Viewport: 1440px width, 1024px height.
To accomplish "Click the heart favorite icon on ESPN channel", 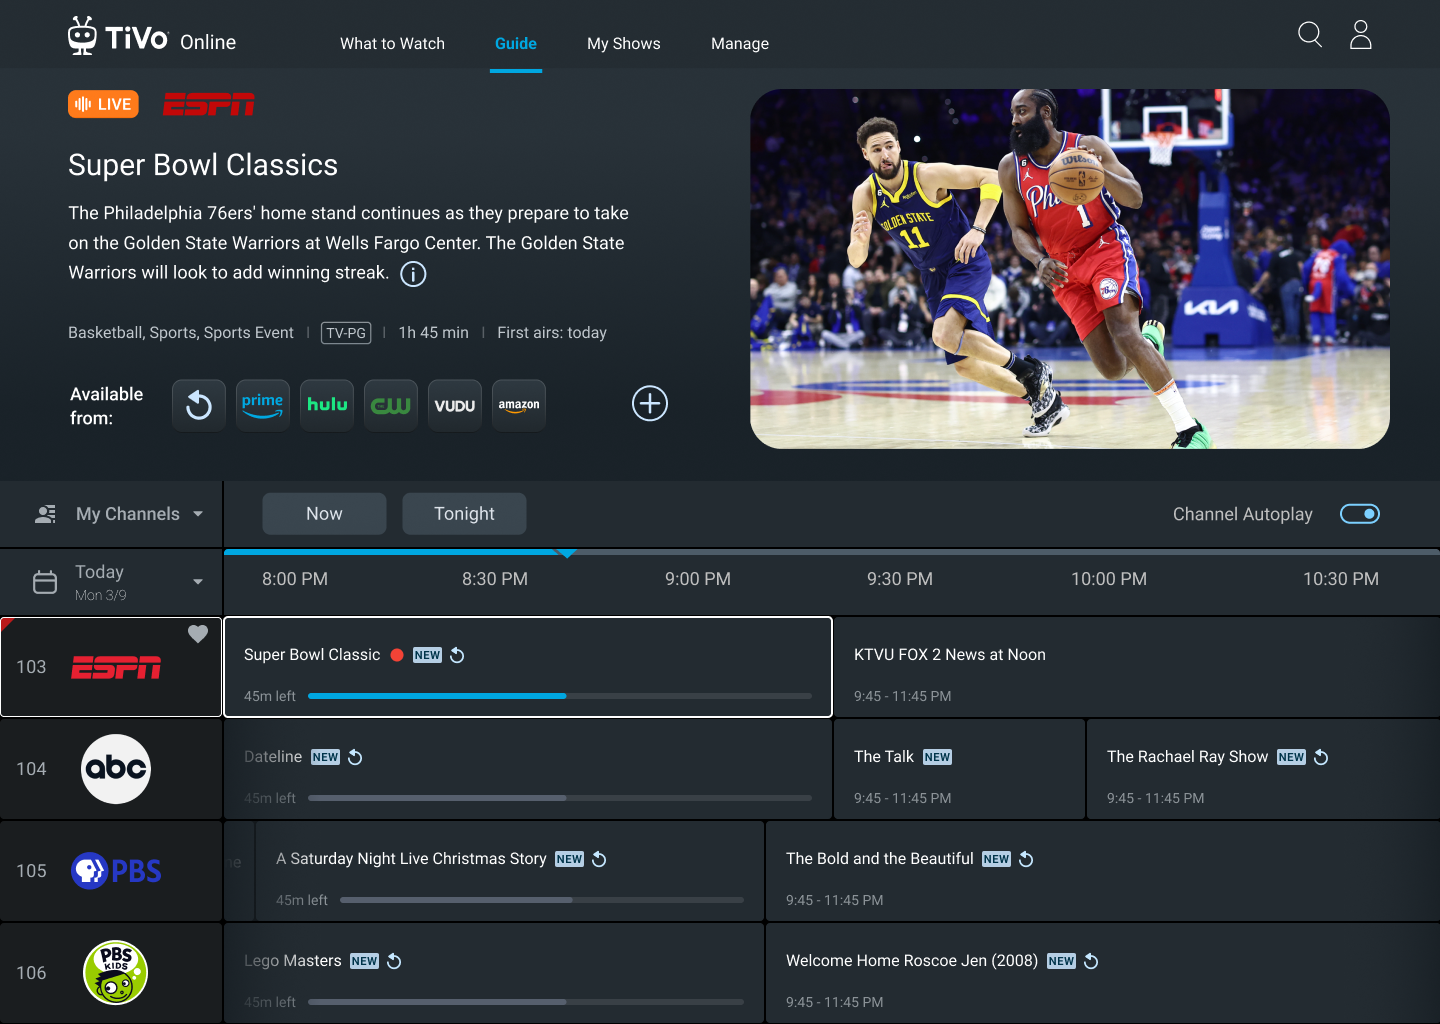I will tap(198, 634).
